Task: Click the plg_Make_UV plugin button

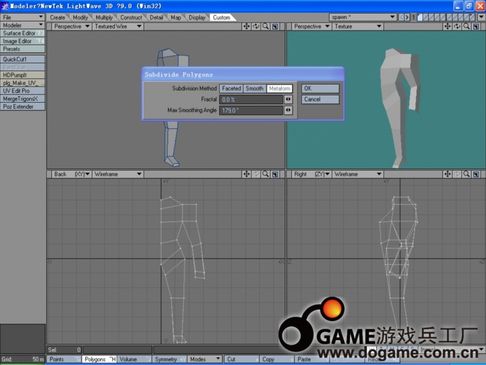Action: pyautogui.click(x=23, y=83)
